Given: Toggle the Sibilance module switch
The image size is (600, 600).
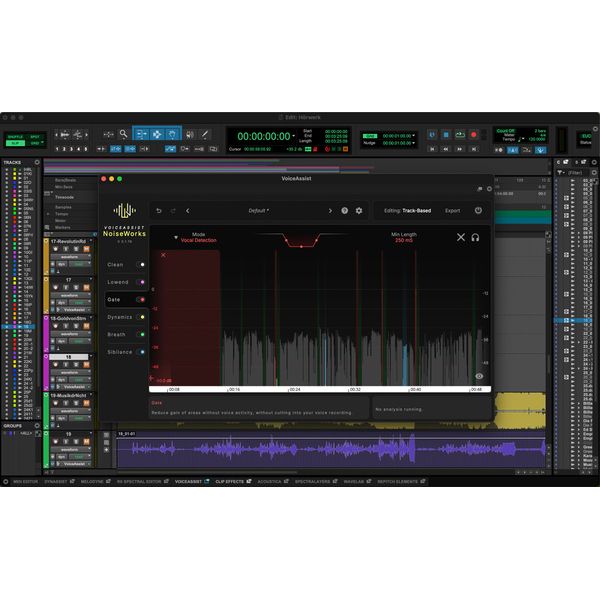Looking at the screenshot, I should click(x=141, y=352).
